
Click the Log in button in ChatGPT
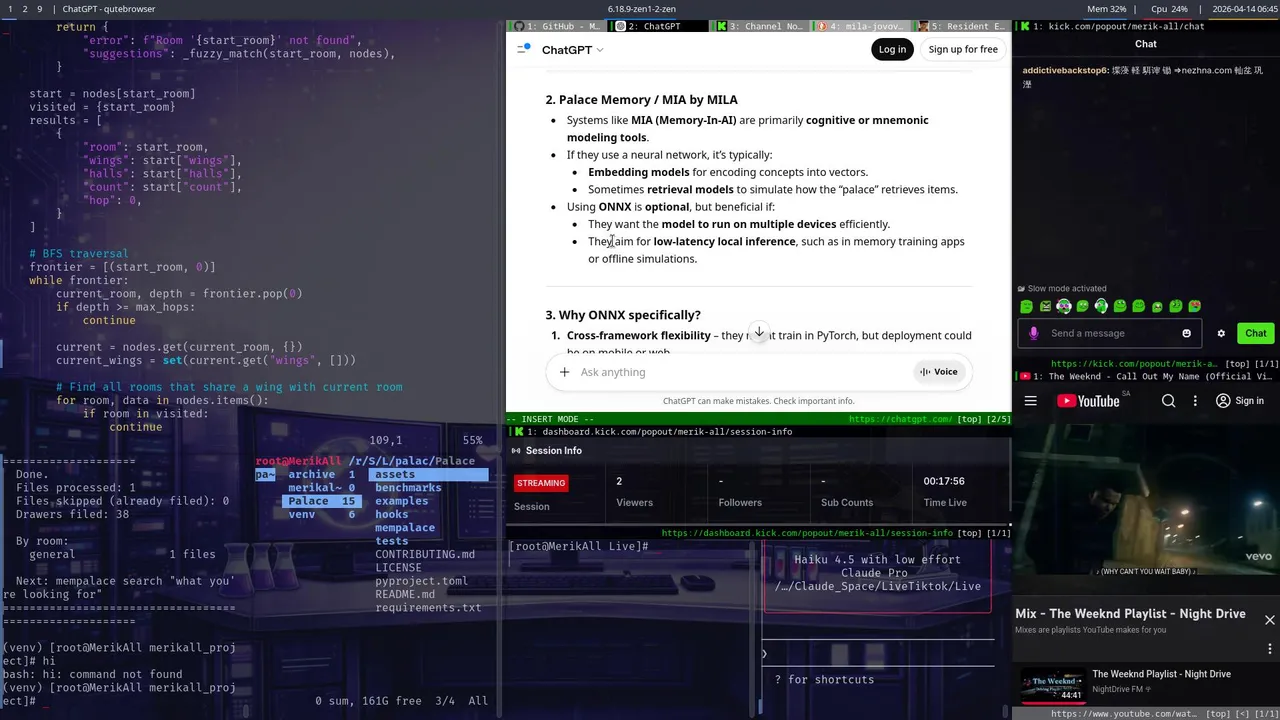pos(892,49)
